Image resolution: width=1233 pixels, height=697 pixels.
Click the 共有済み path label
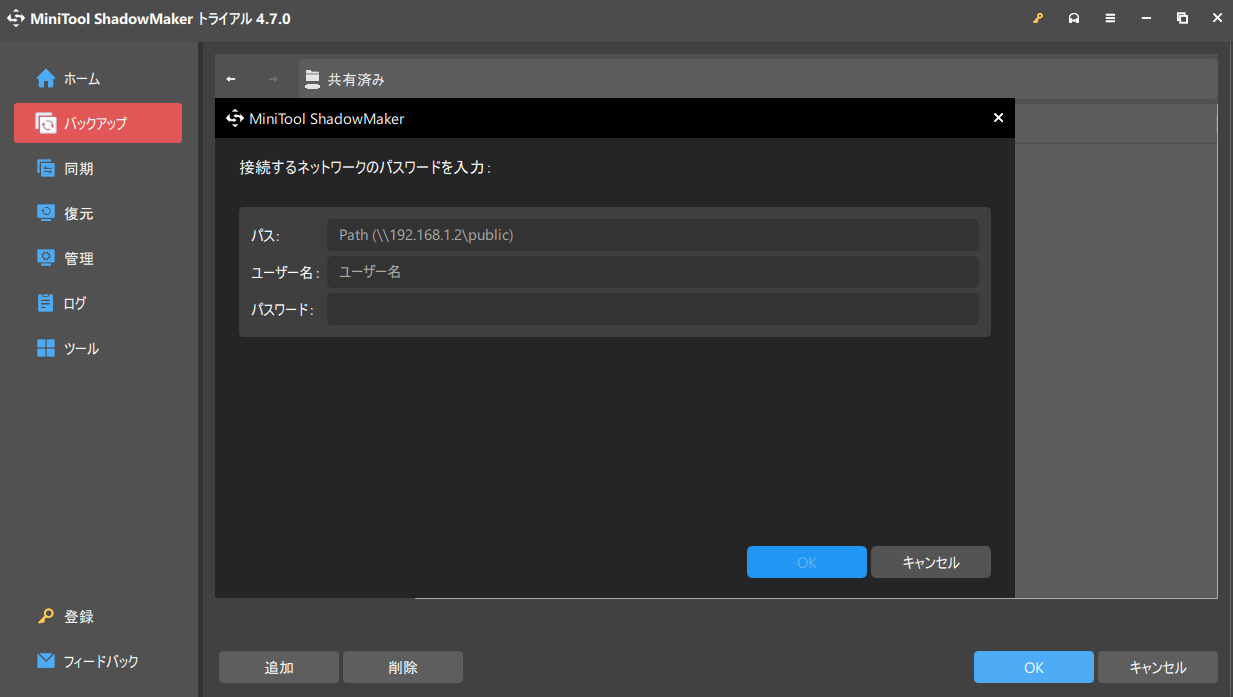tap(356, 79)
